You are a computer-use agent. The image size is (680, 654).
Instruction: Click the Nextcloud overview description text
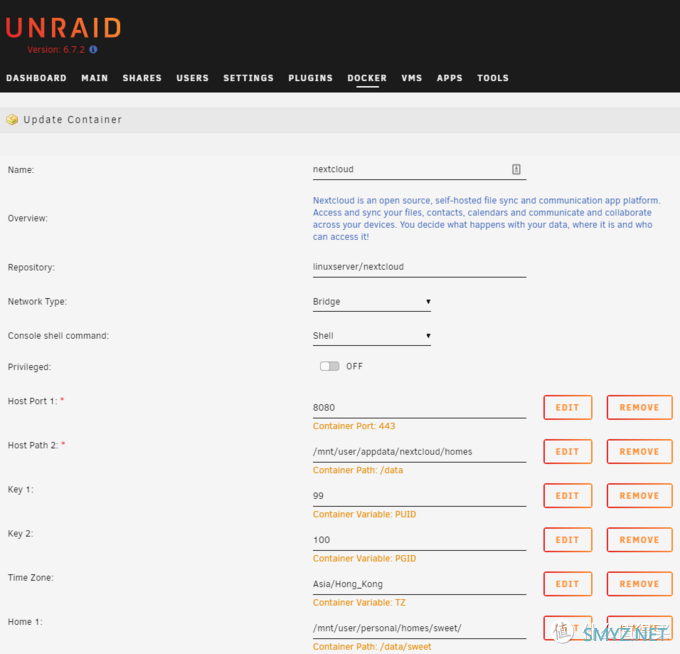click(x=486, y=219)
